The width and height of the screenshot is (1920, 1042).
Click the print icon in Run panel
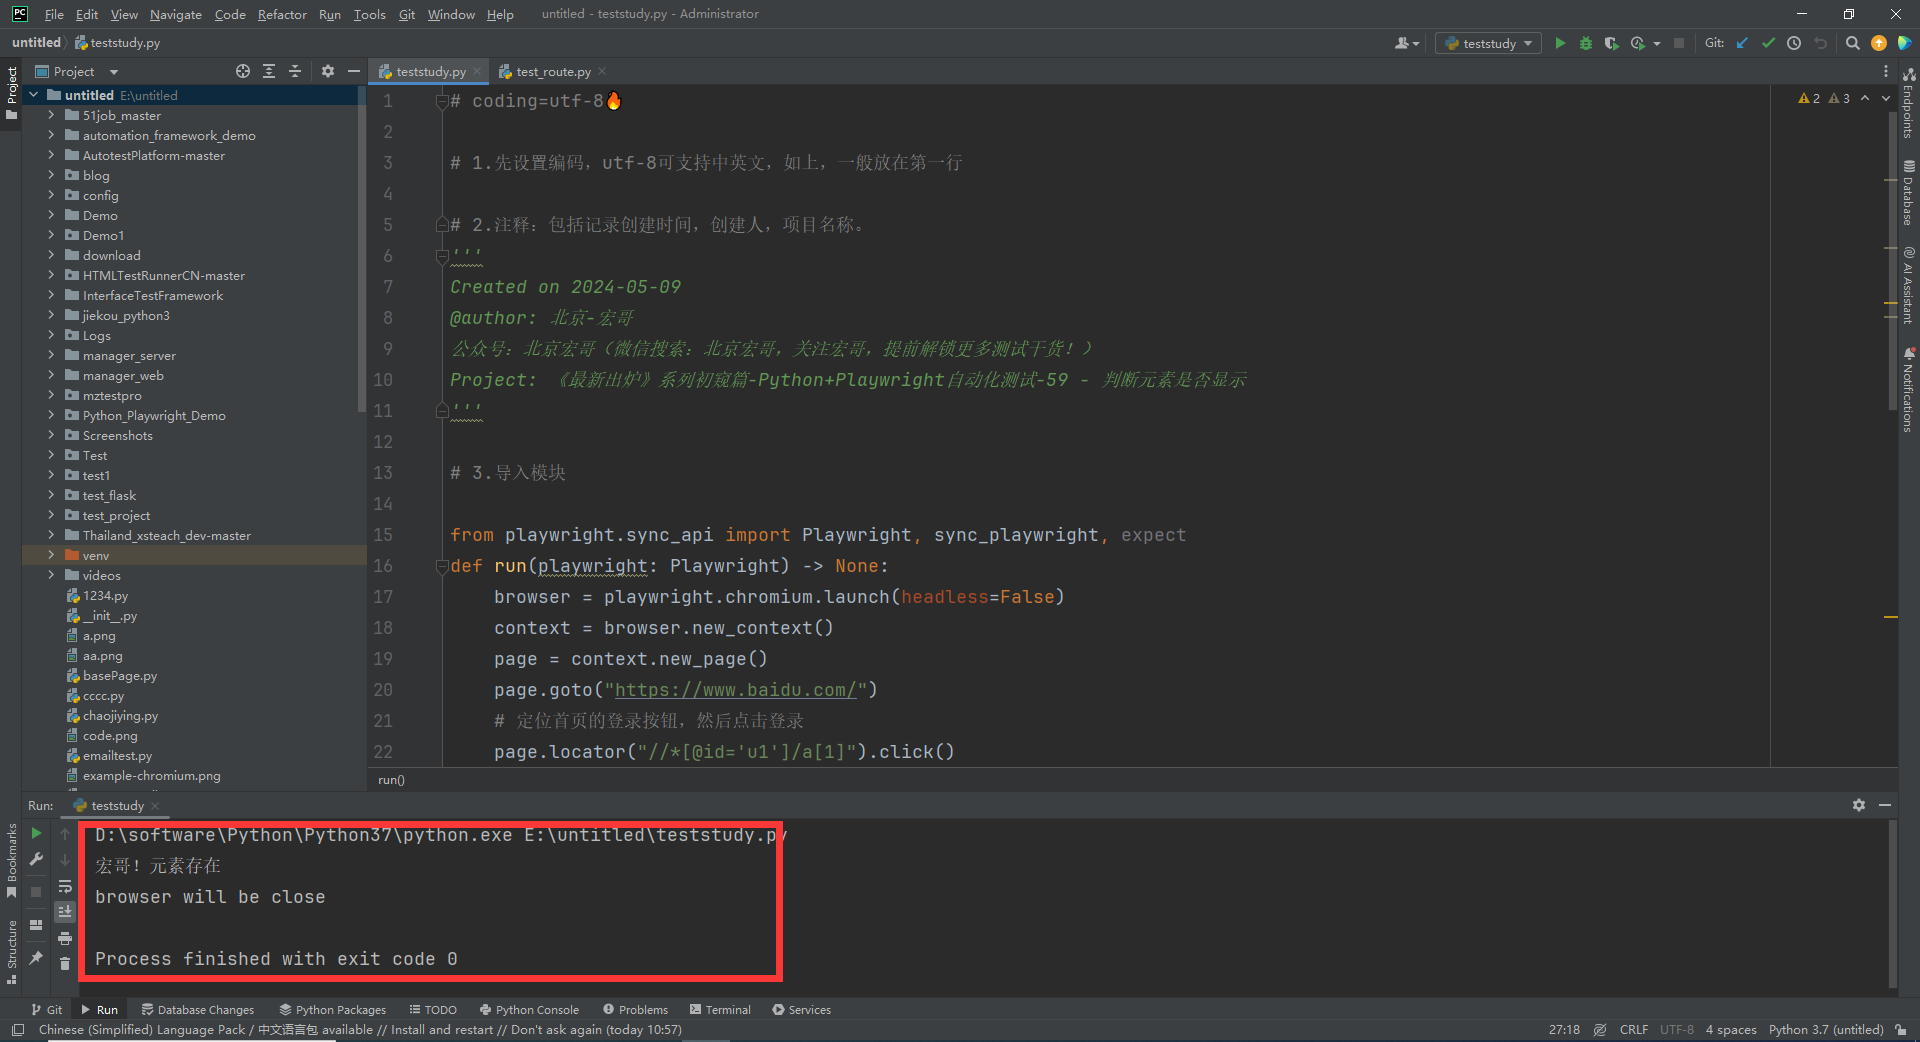coord(65,938)
